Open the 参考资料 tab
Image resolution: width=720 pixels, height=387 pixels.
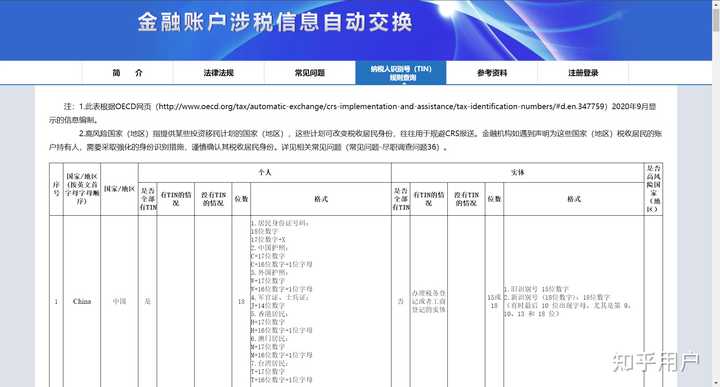492,73
